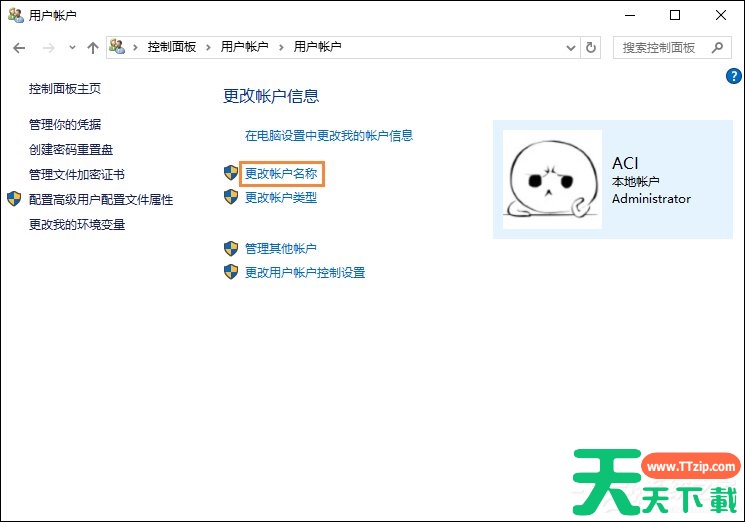Expand the chevron after 控制面板 breadcrumb

tap(211, 47)
